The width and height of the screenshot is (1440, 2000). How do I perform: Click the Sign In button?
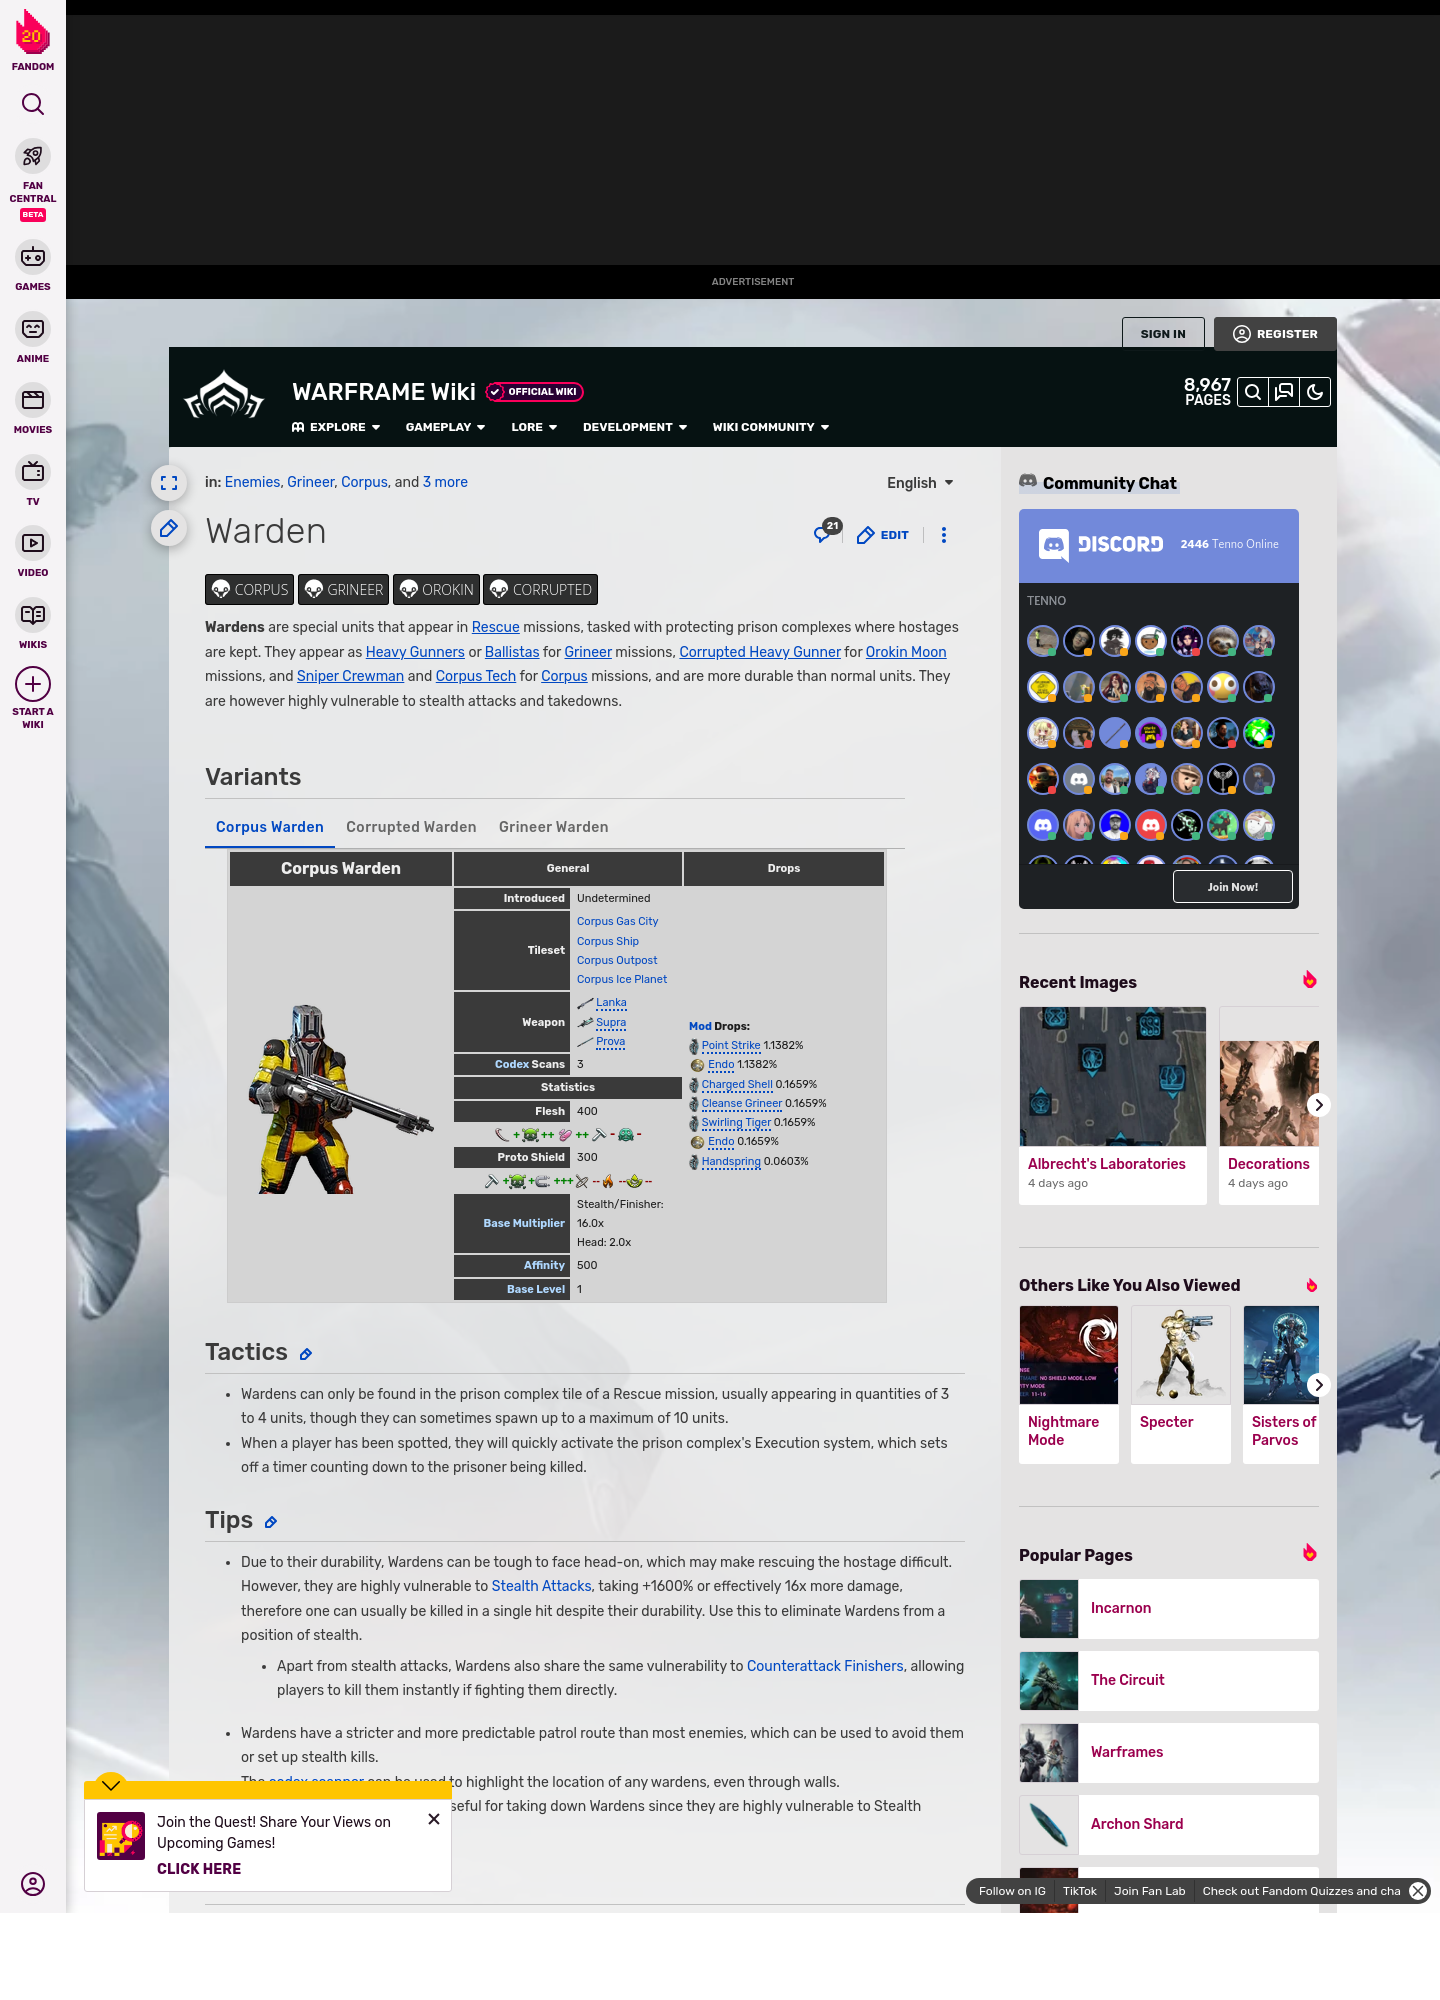tap(1163, 334)
